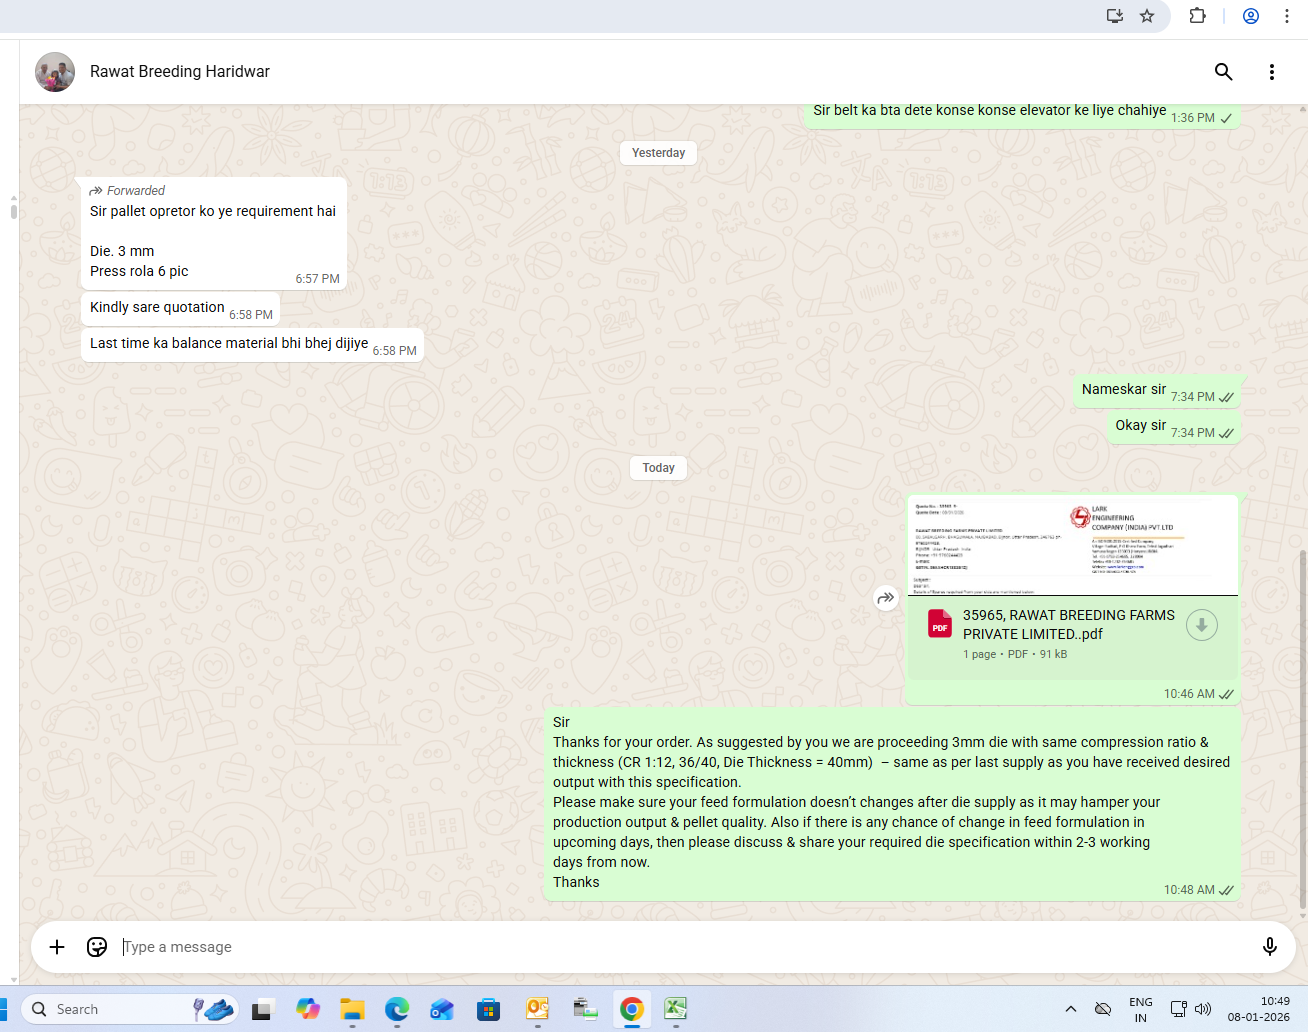Open the Chrome profile account icon
This screenshot has height=1032, width=1308.
(x=1250, y=16)
